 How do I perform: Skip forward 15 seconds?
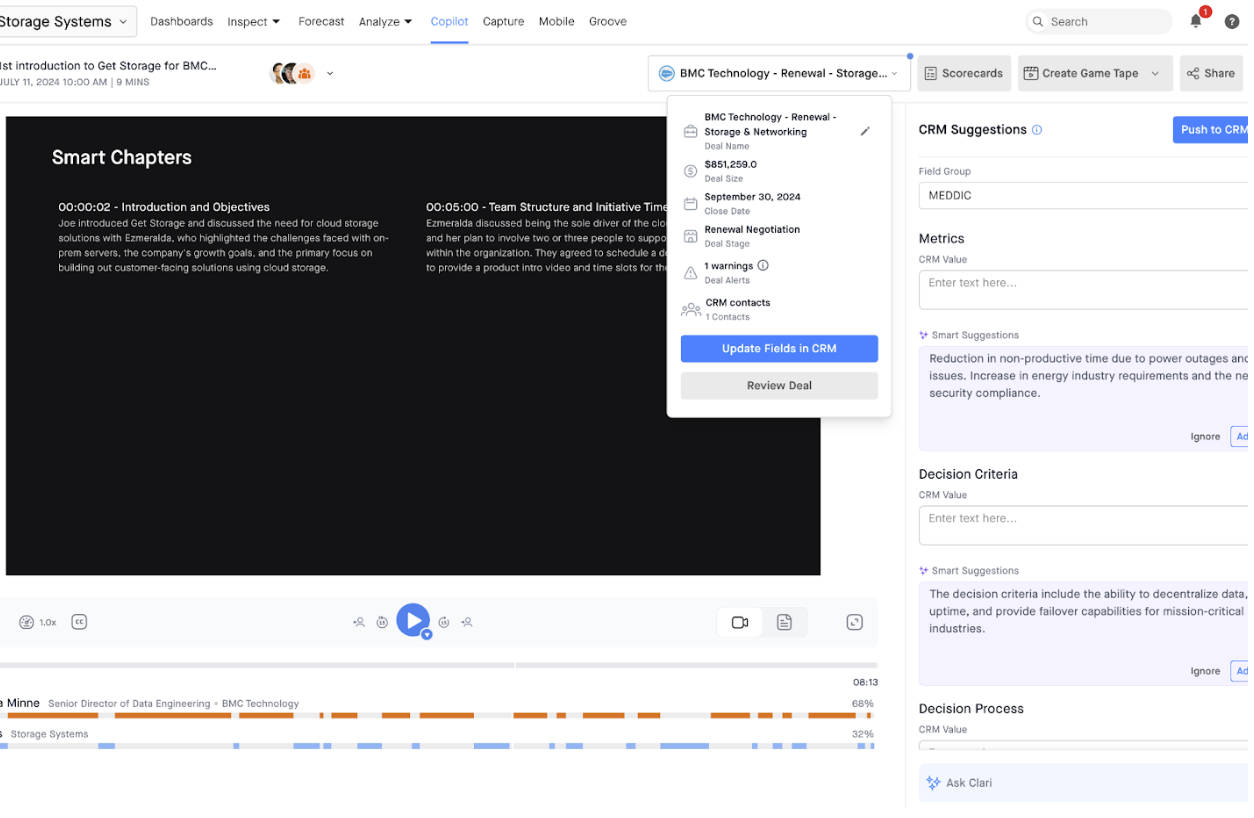click(x=444, y=622)
